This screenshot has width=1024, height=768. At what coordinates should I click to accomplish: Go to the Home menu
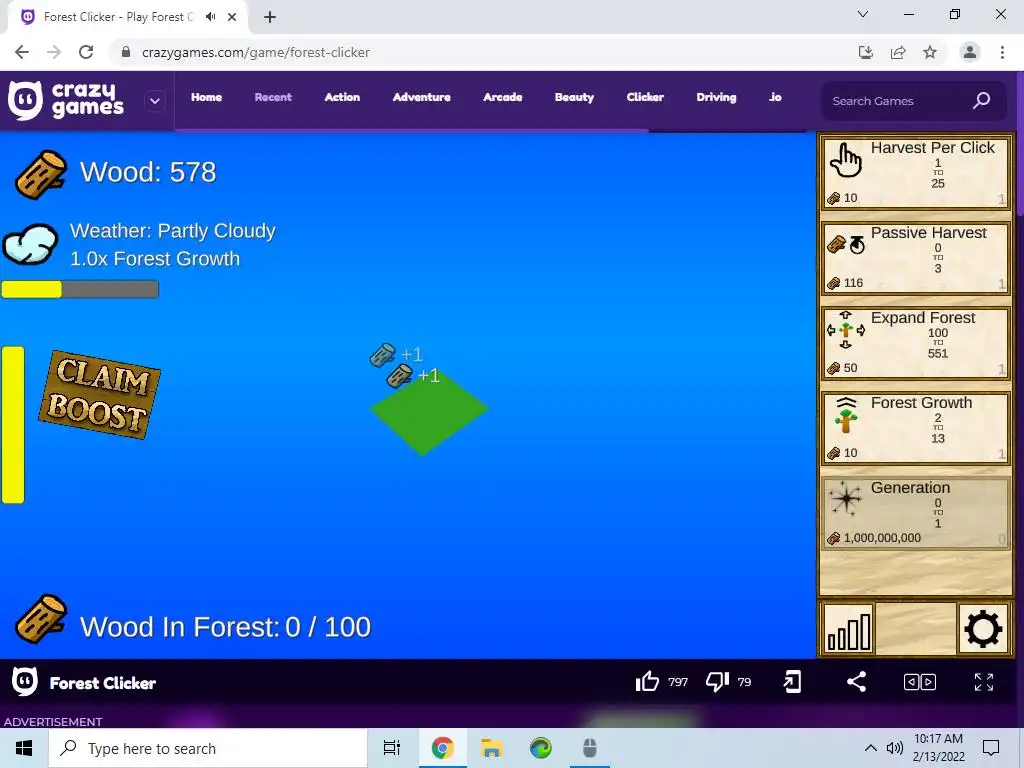pyautogui.click(x=206, y=97)
